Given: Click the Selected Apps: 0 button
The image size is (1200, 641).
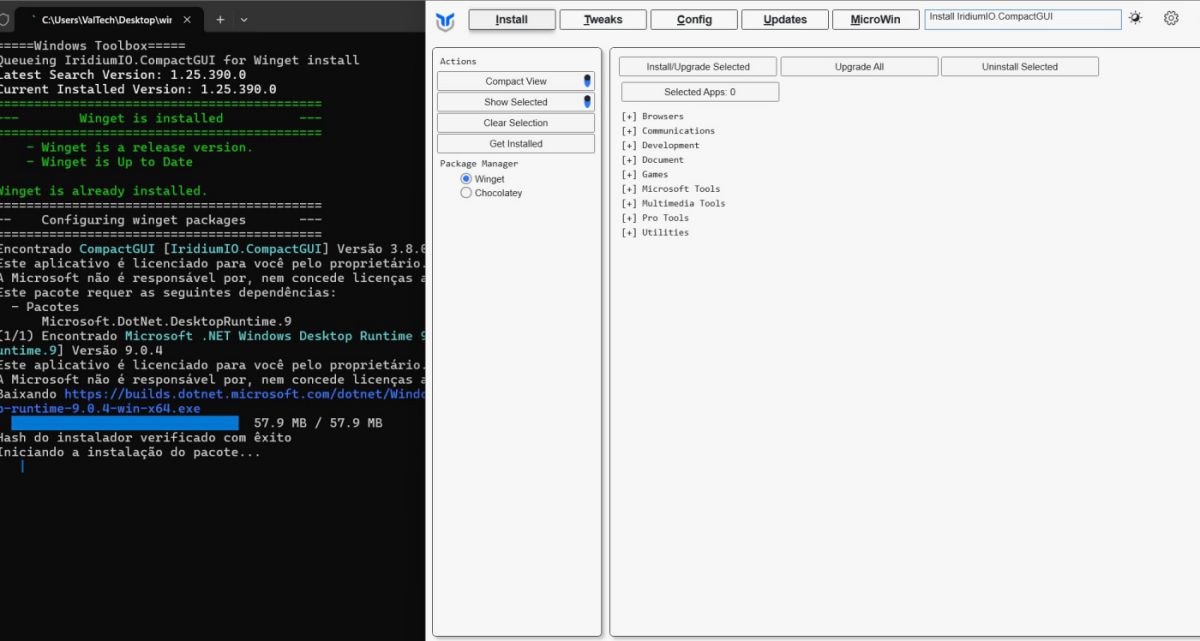Looking at the screenshot, I should (700, 92).
